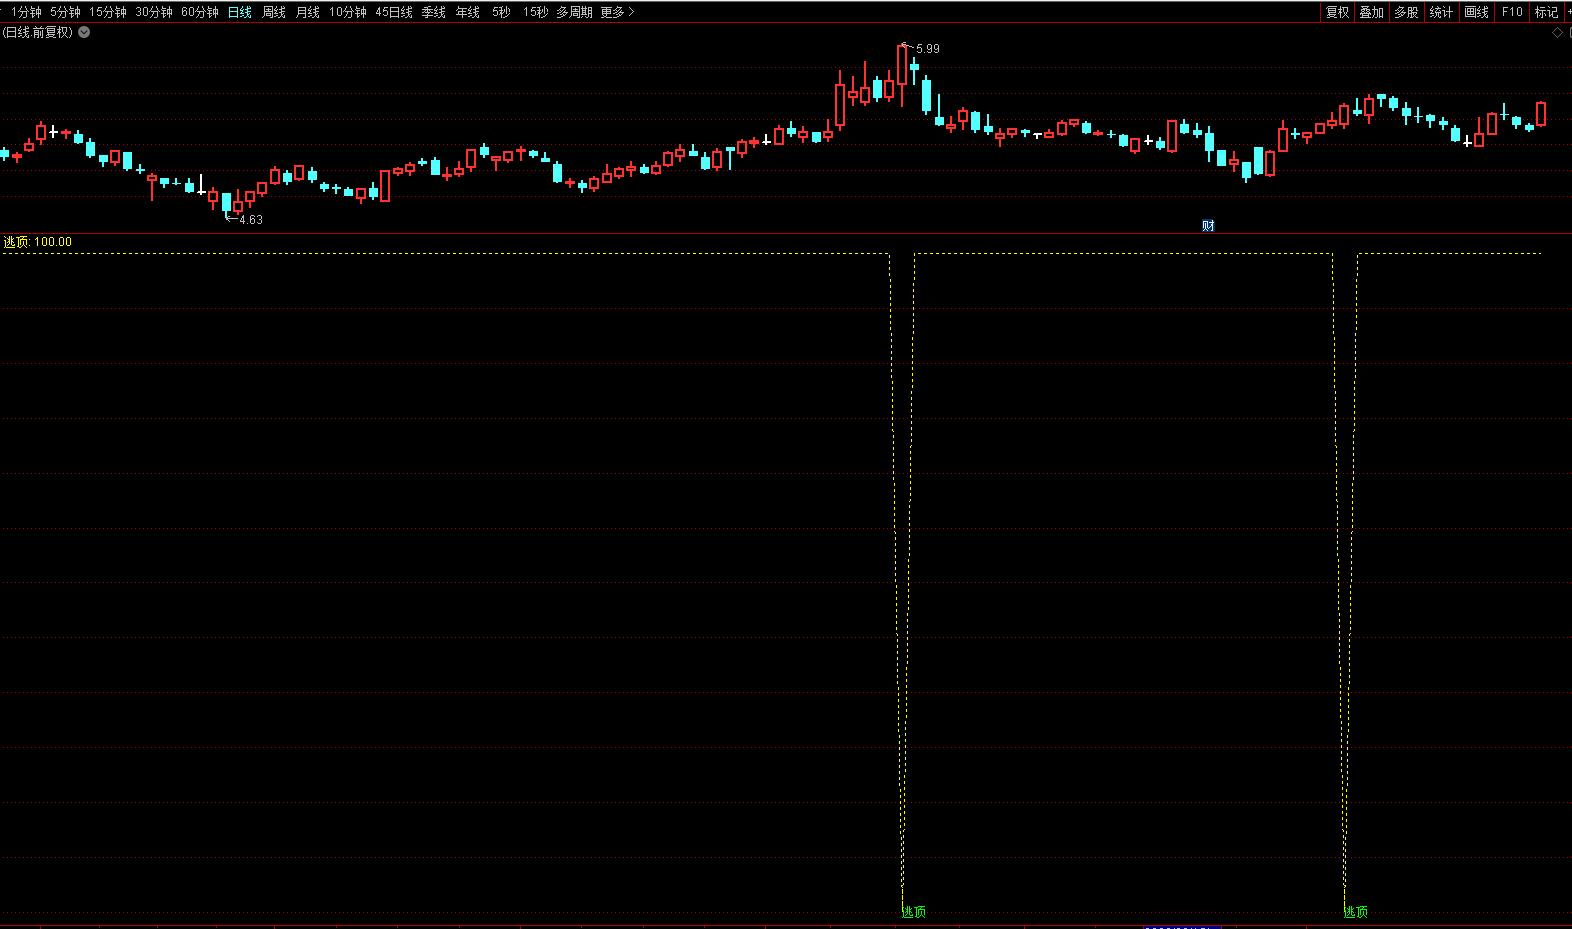Click the 4.63 low price label
1572x929 pixels.
point(250,220)
